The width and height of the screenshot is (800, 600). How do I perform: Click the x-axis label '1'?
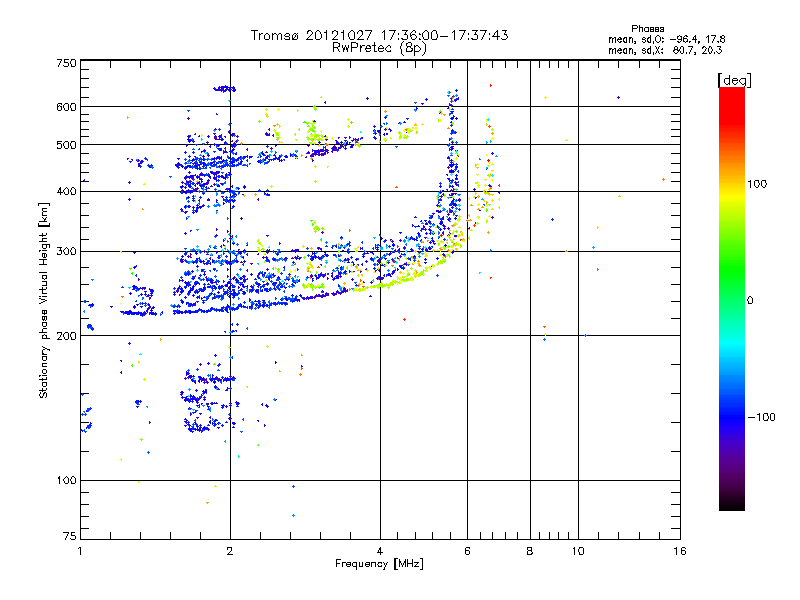point(80,551)
